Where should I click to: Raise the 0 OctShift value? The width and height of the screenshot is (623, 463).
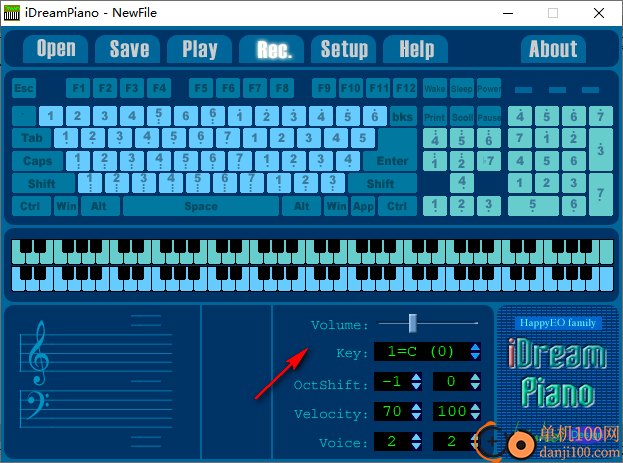[x=475, y=377]
